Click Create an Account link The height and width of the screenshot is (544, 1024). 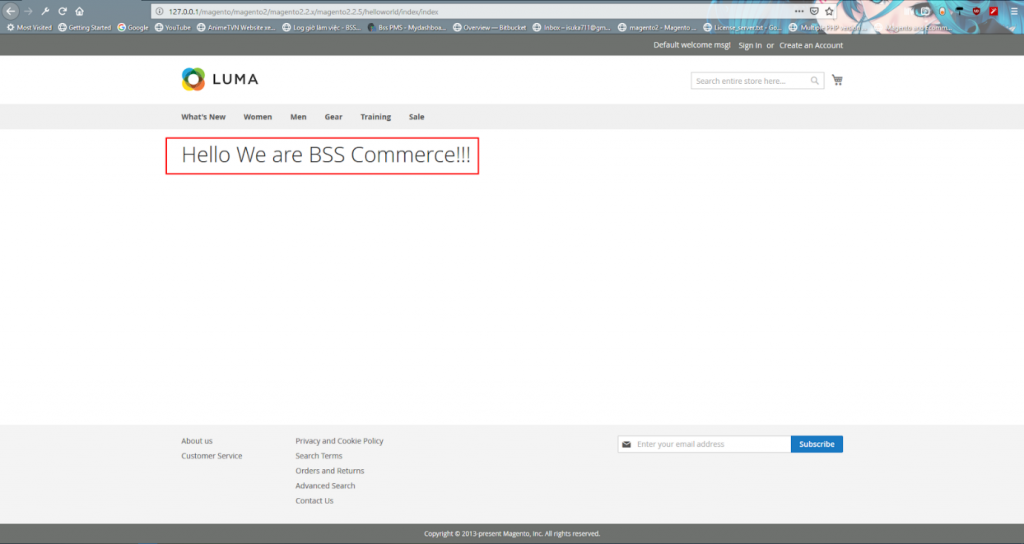pyautogui.click(x=810, y=45)
